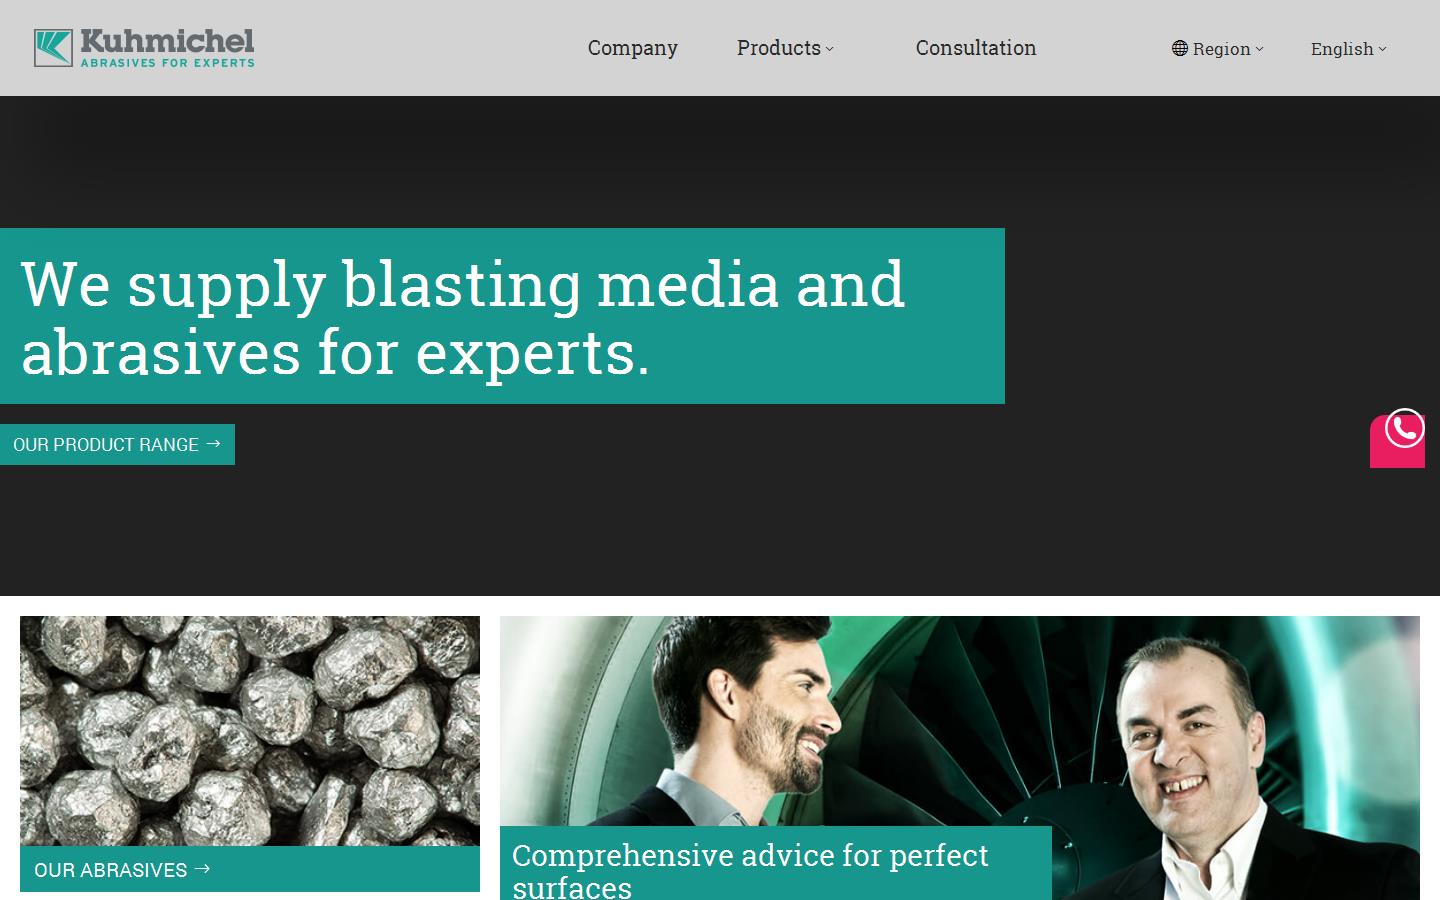Open the English language selector
Screen dimensions: 1440x900
click(x=1349, y=48)
